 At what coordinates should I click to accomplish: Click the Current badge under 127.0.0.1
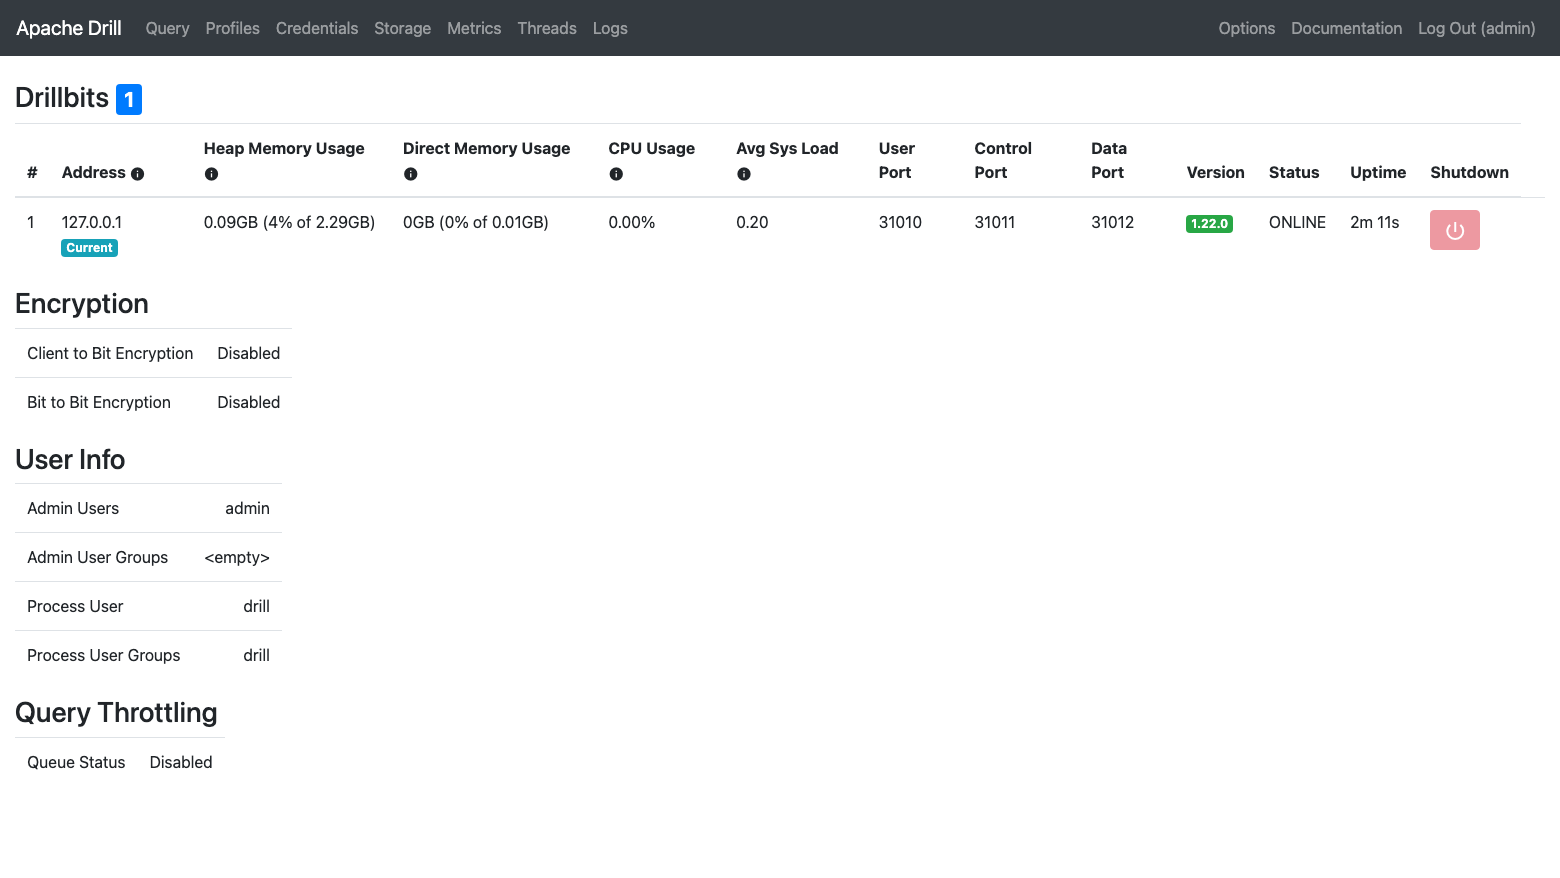coord(90,248)
